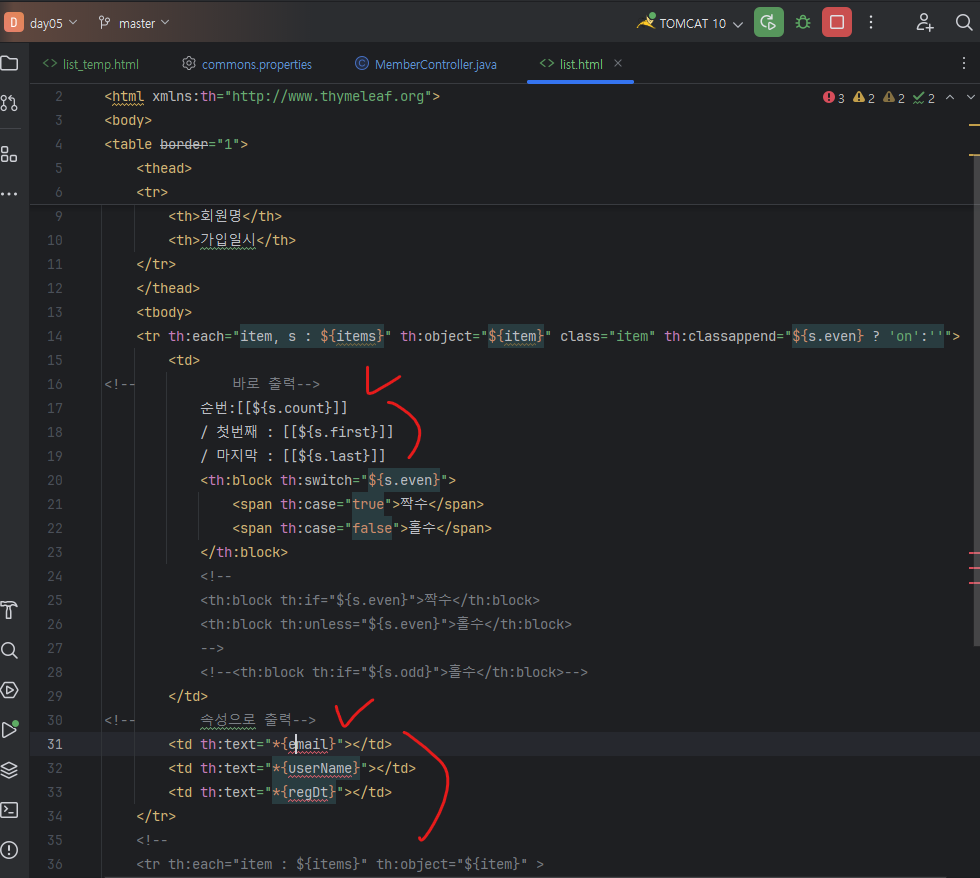The image size is (980, 878).
Task: Switch to commons.properties tab
Action: tap(247, 64)
